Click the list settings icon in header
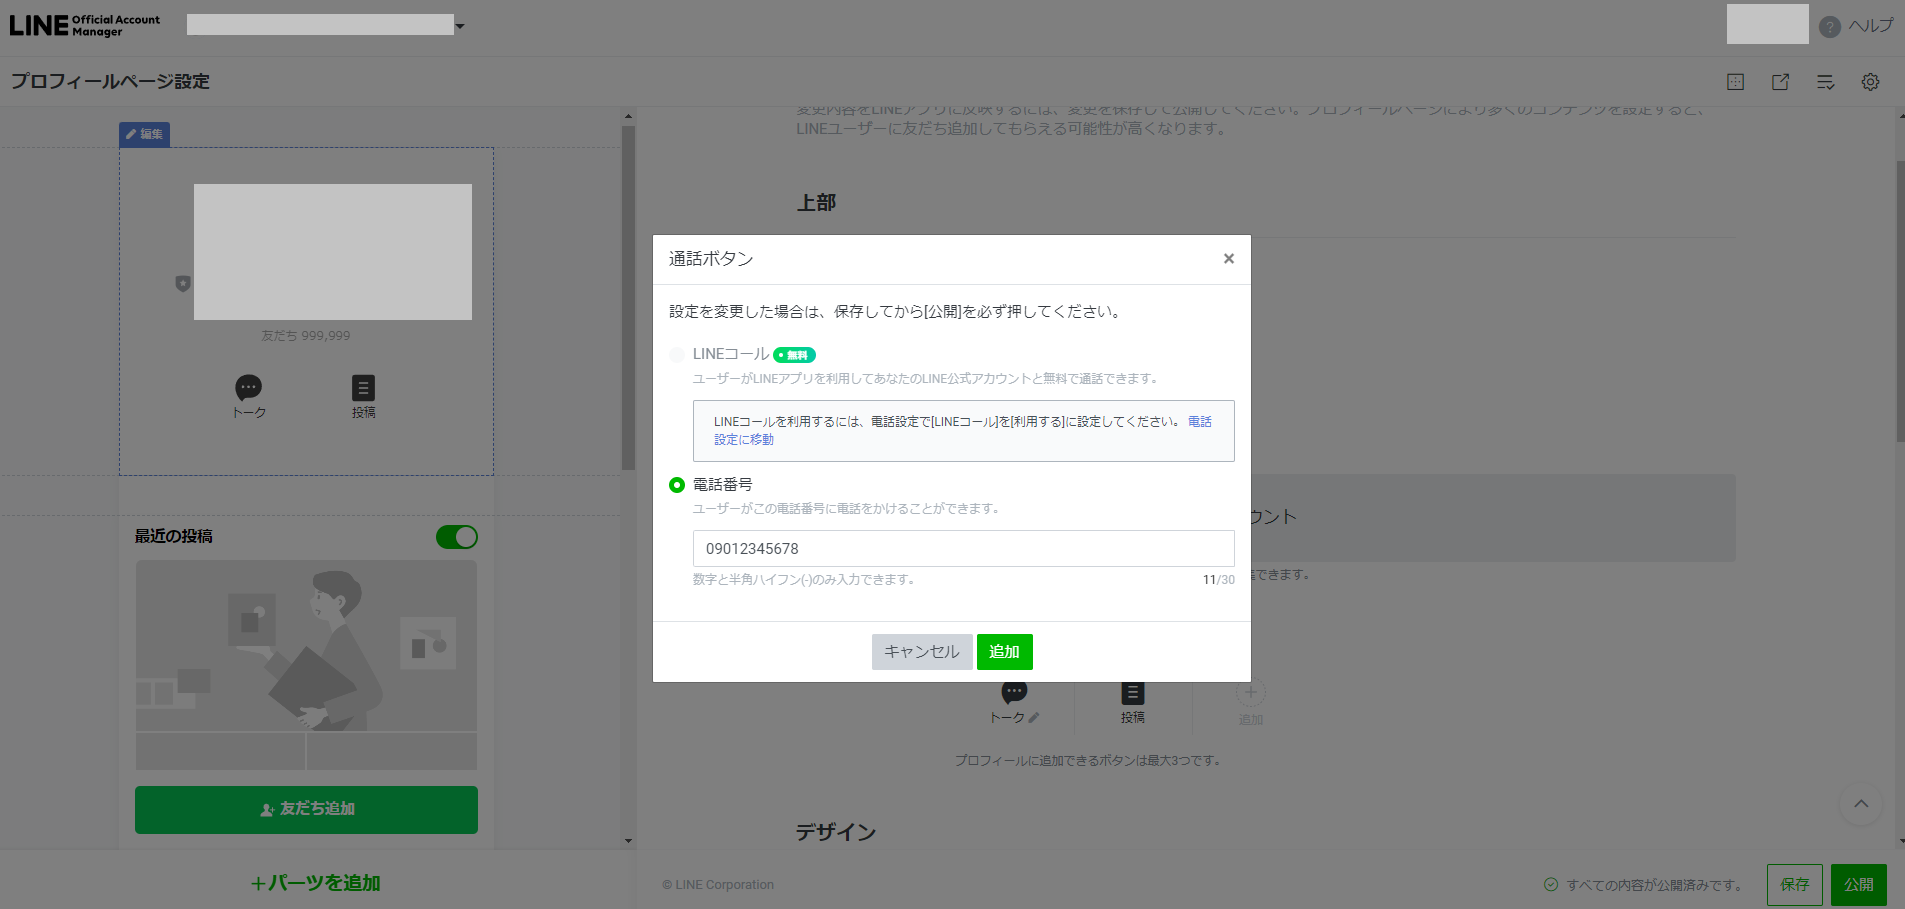 [x=1825, y=82]
